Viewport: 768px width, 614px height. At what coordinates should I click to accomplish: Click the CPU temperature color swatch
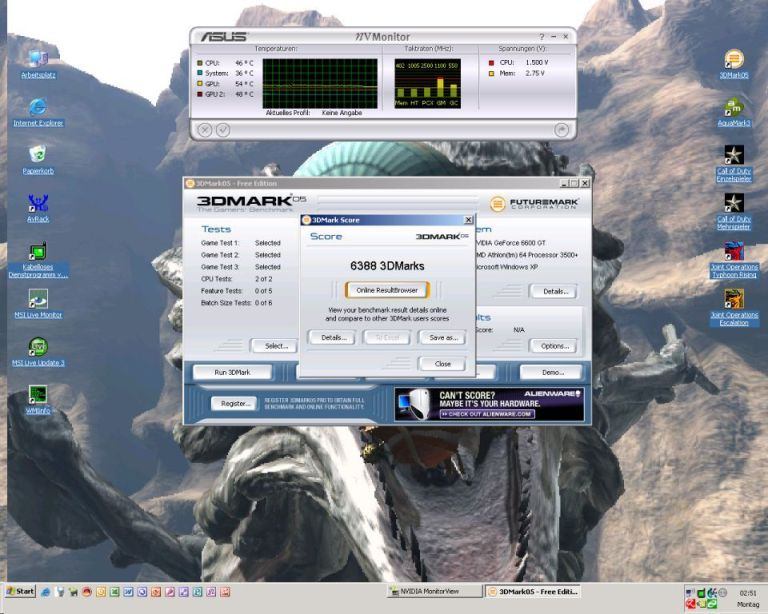(x=199, y=63)
